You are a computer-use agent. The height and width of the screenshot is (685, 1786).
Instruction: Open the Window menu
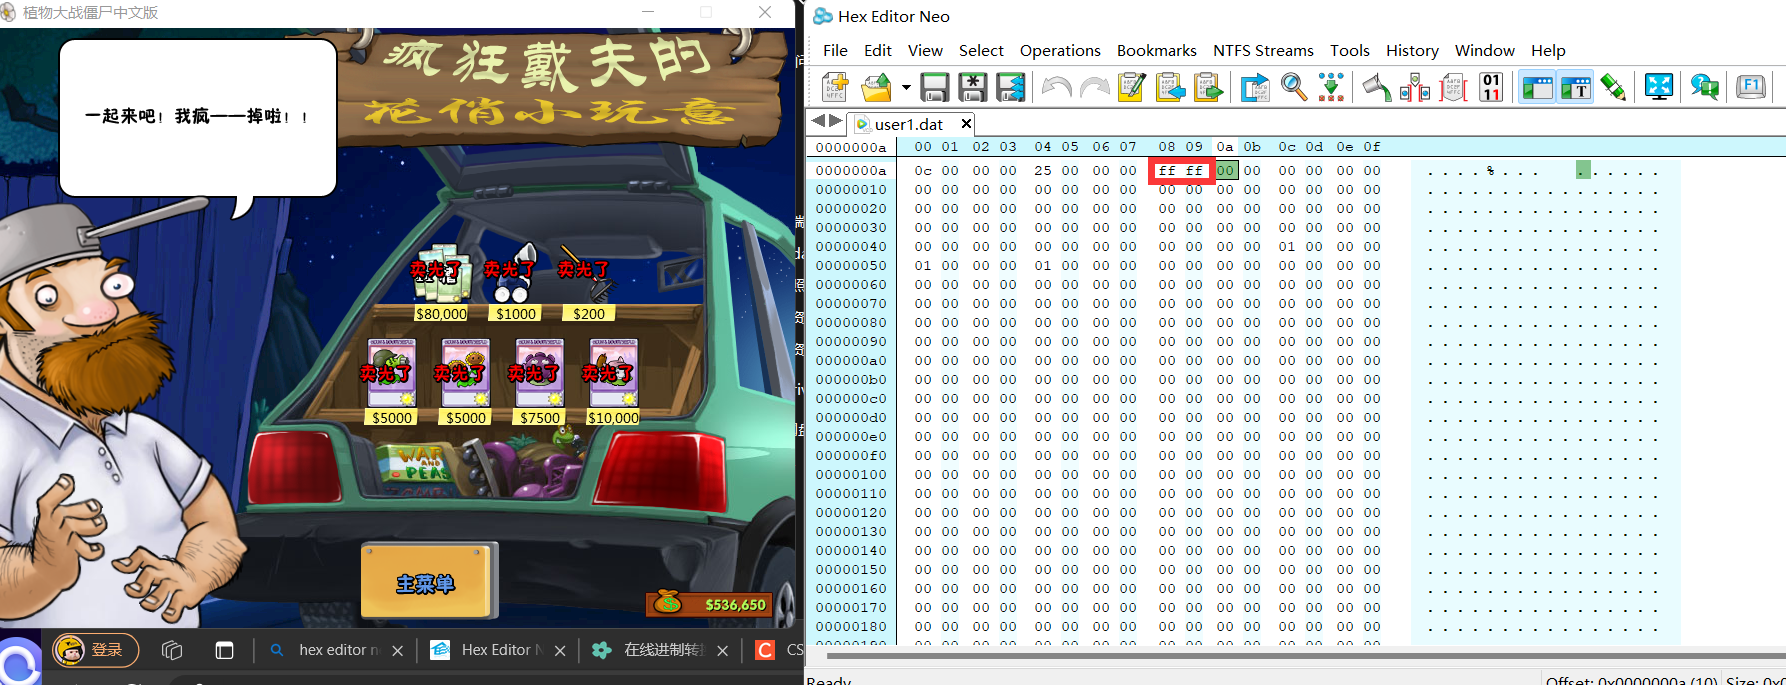[x=1484, y=50]
